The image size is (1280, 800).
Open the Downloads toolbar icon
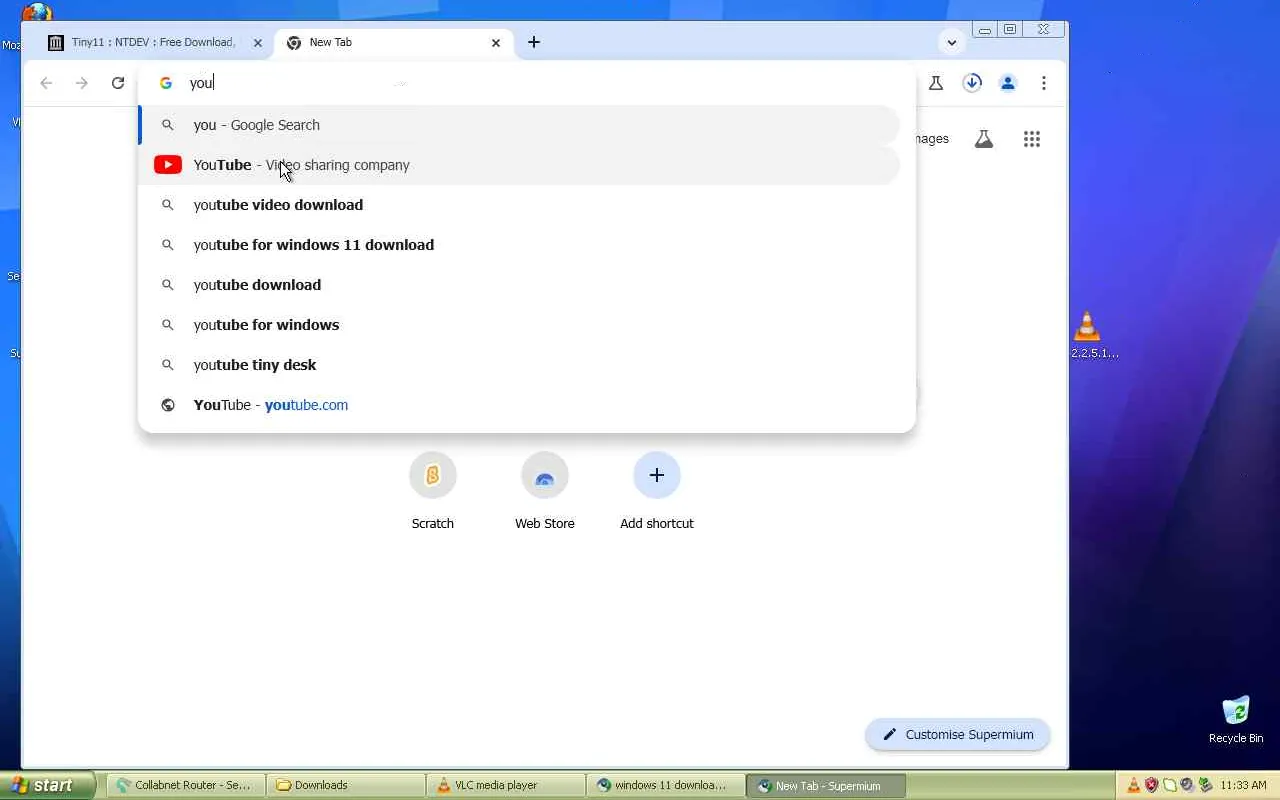click(x=972, y=83)
